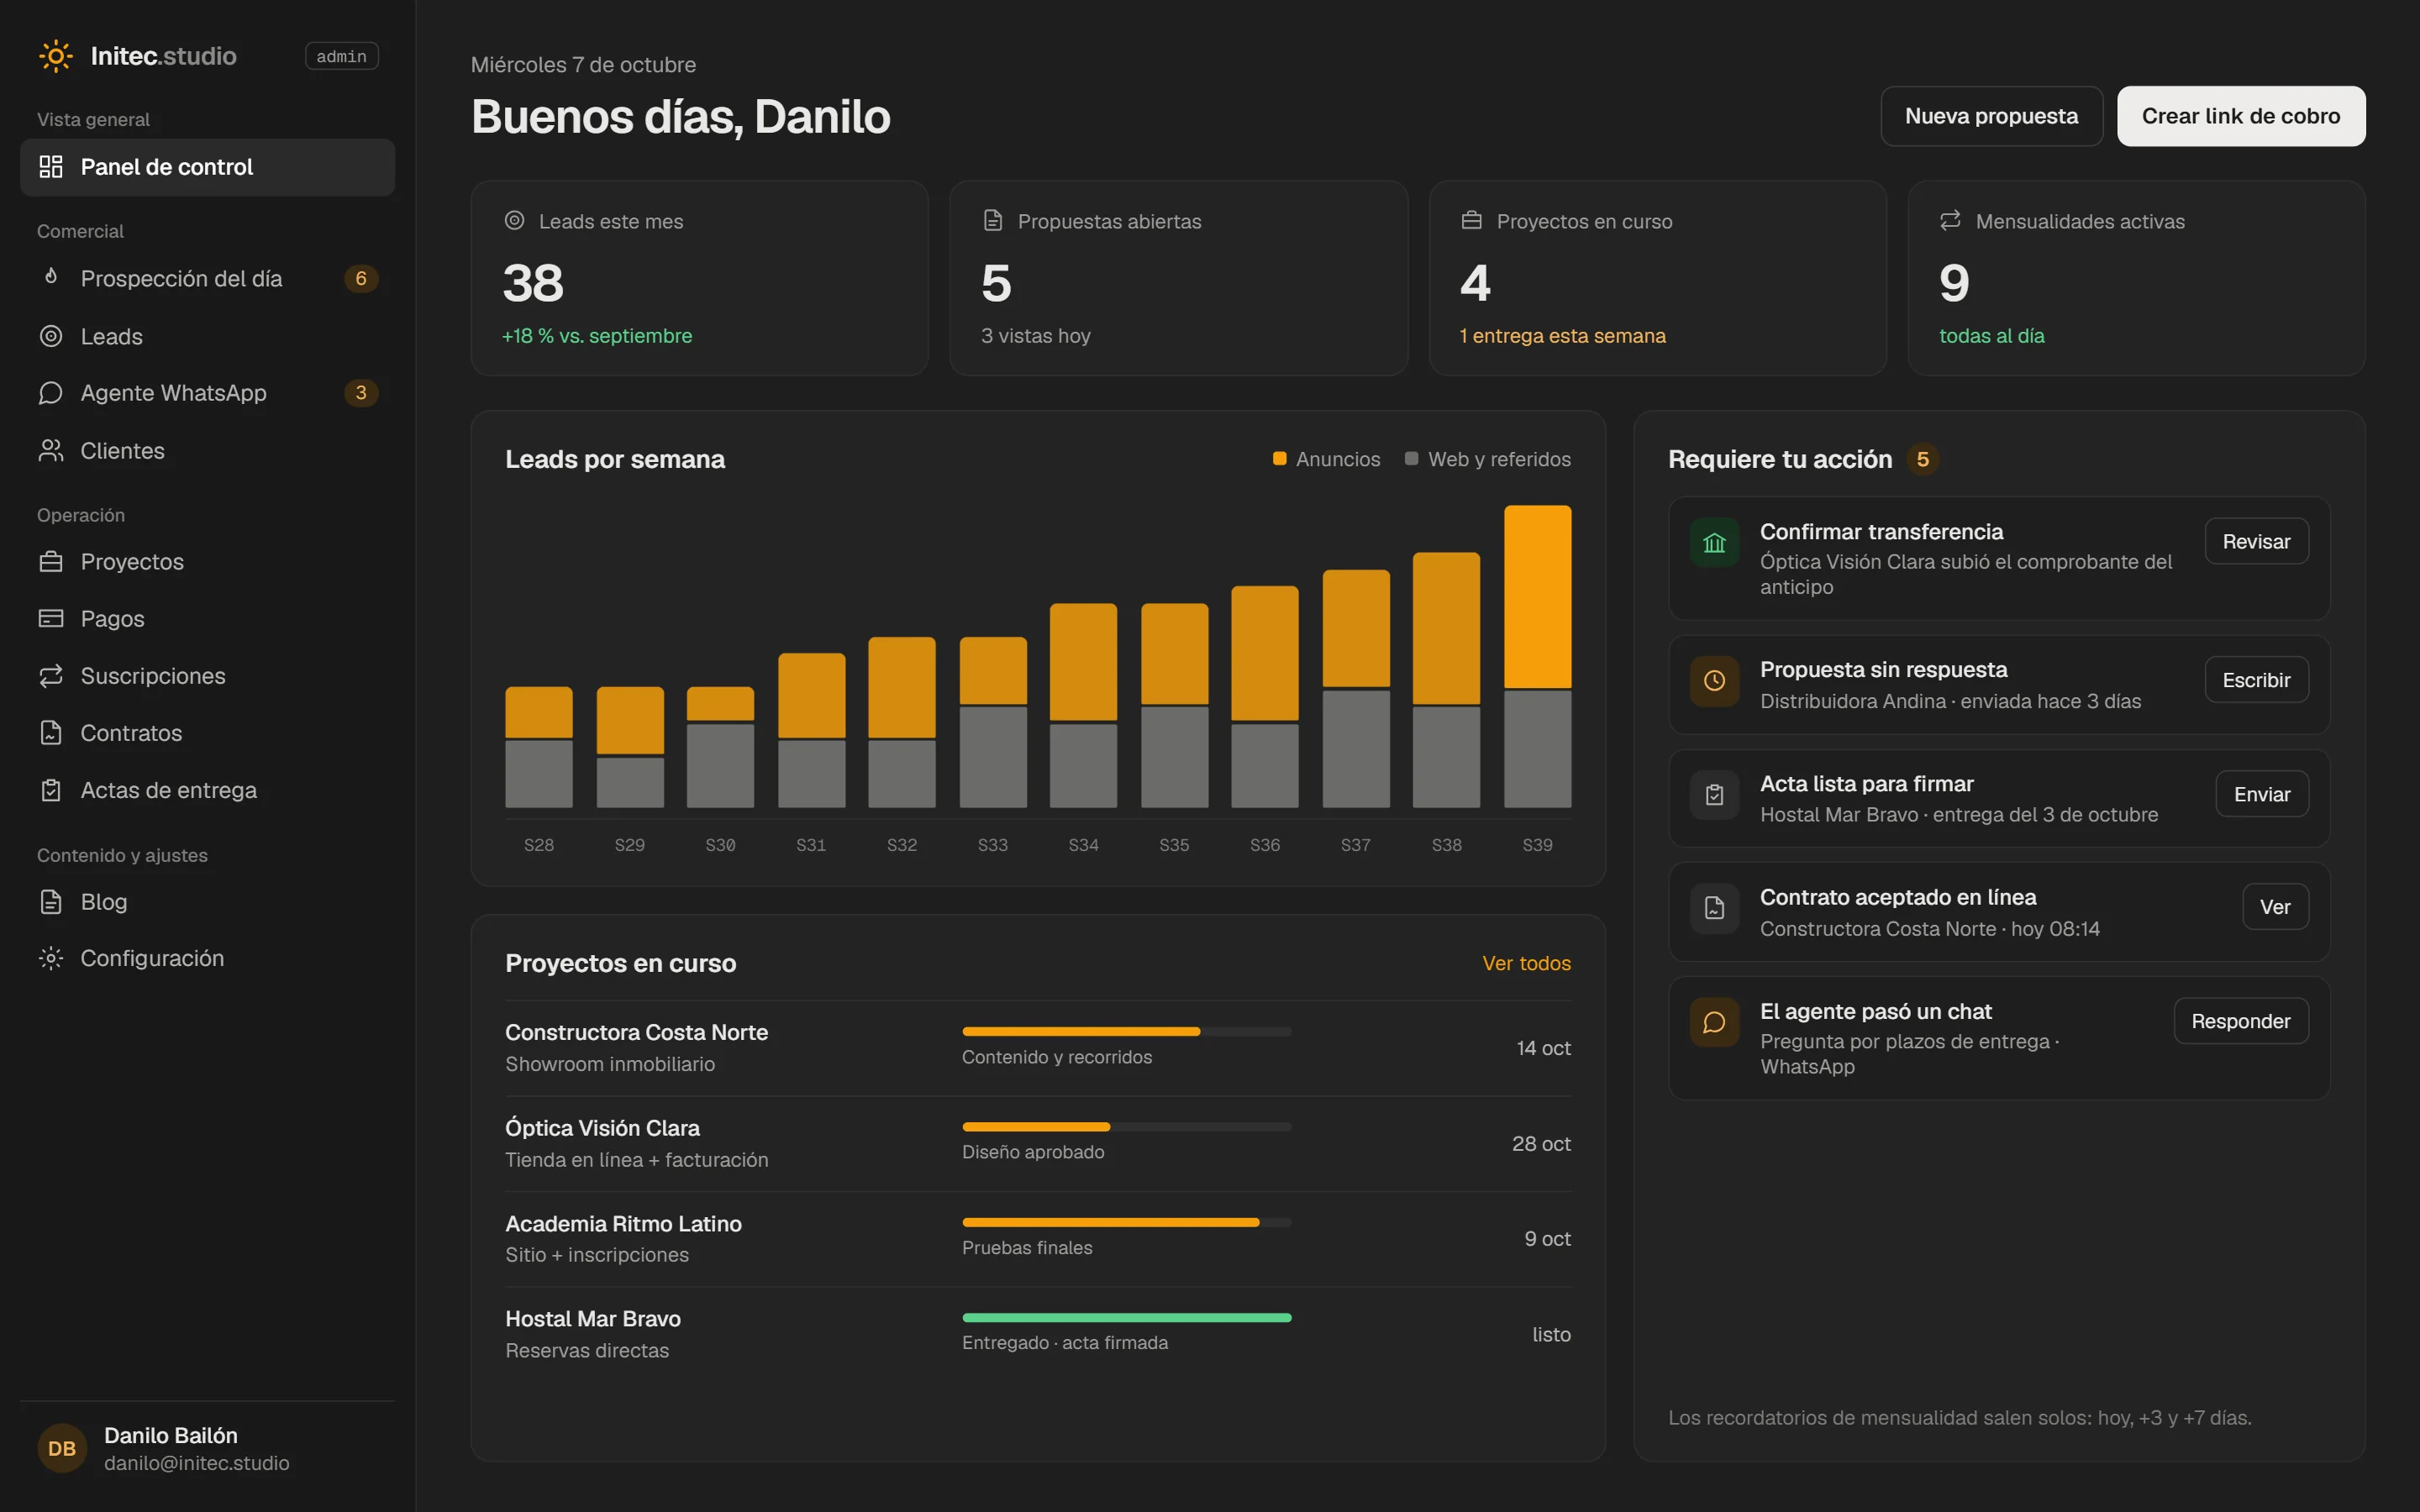Click the target icon beside Leads in sidebar
The height and width of the screenshot is (1512, 2420).
[51, 336]
